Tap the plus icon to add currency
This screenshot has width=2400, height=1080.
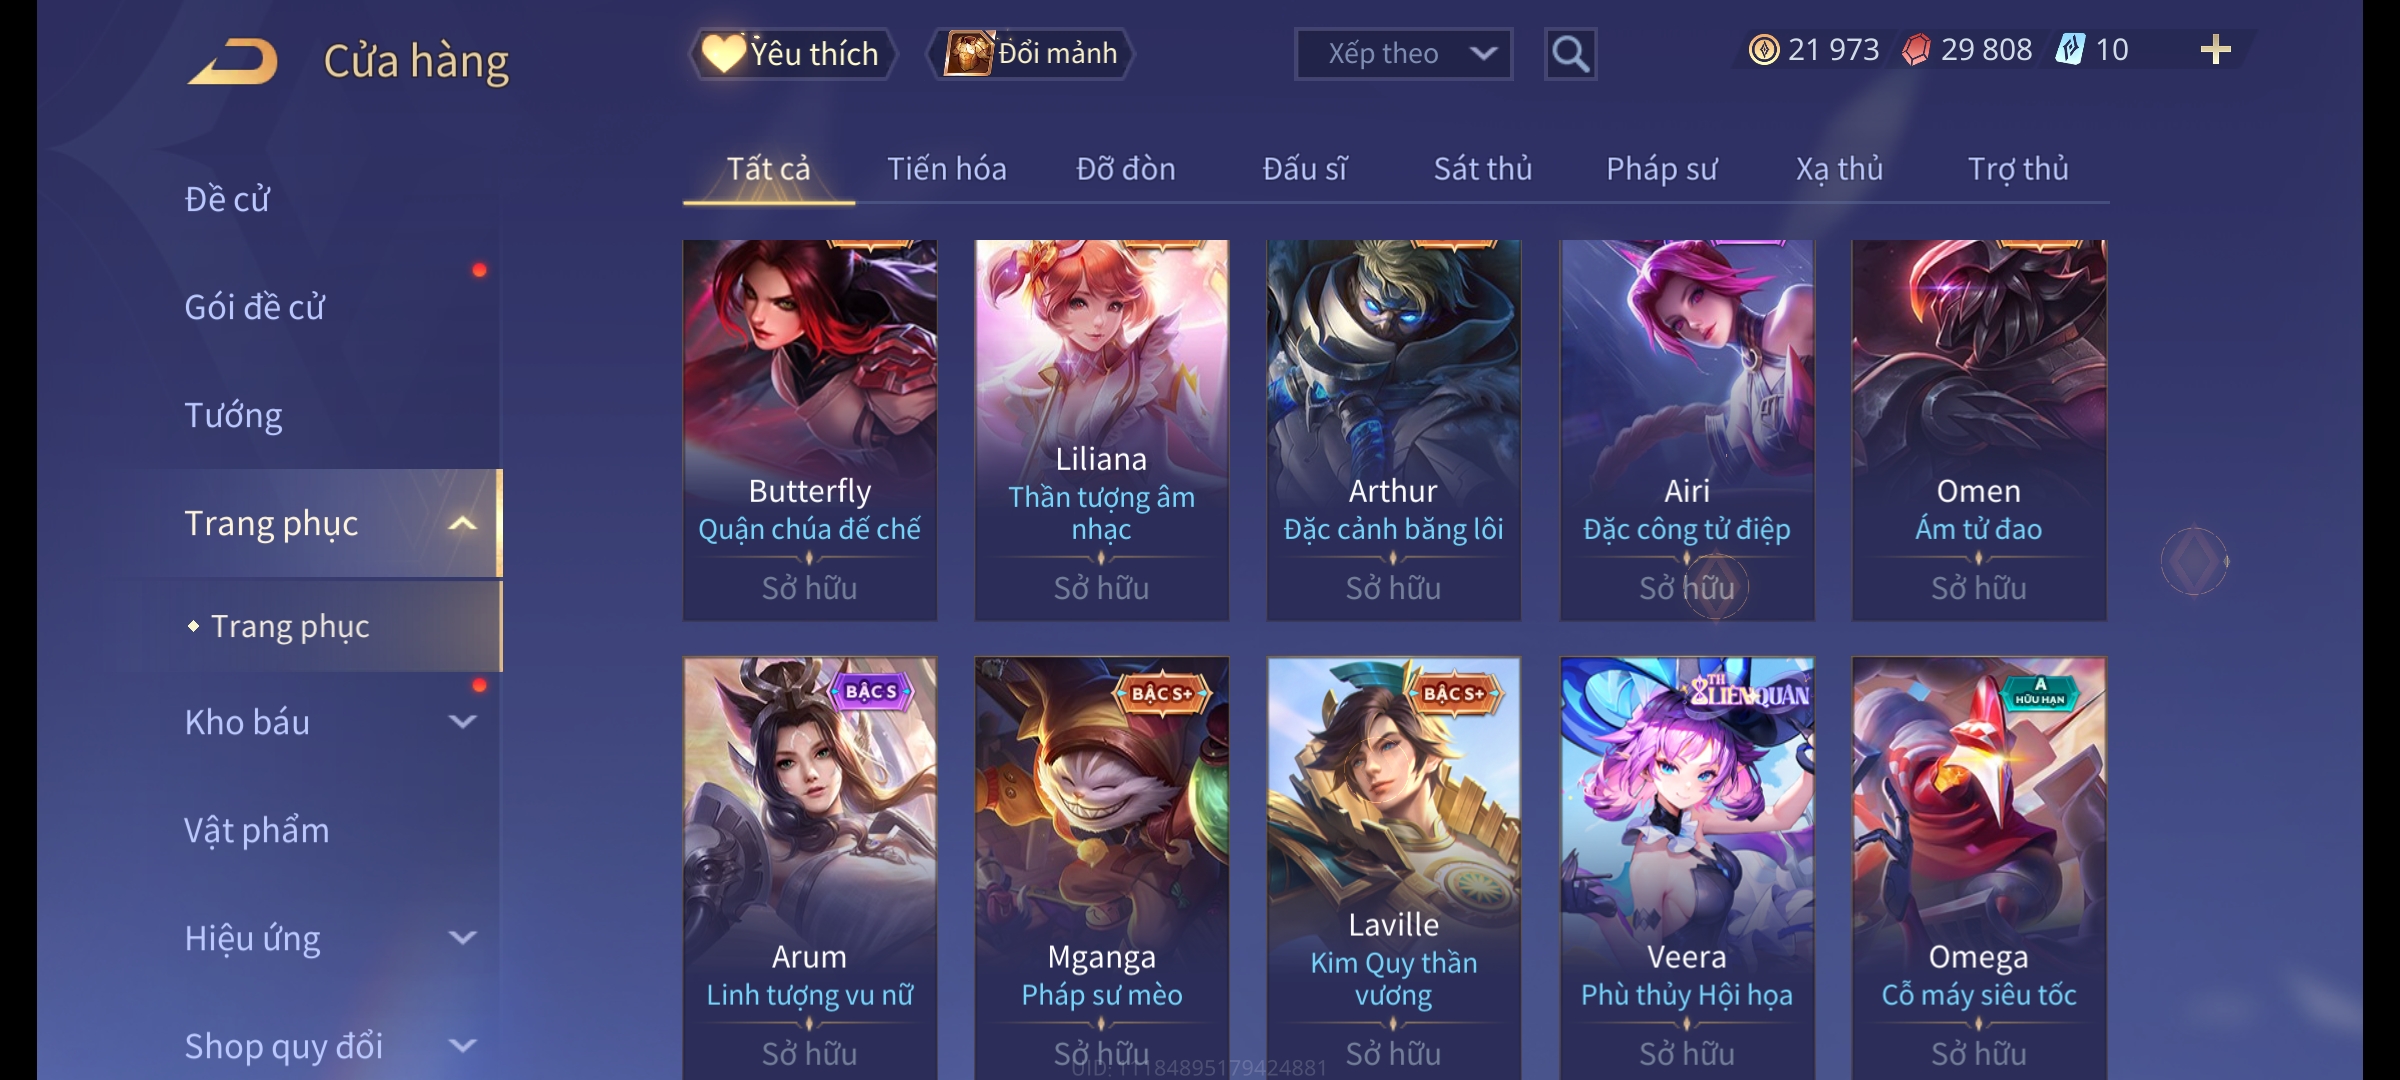(x=2216, y=50)
